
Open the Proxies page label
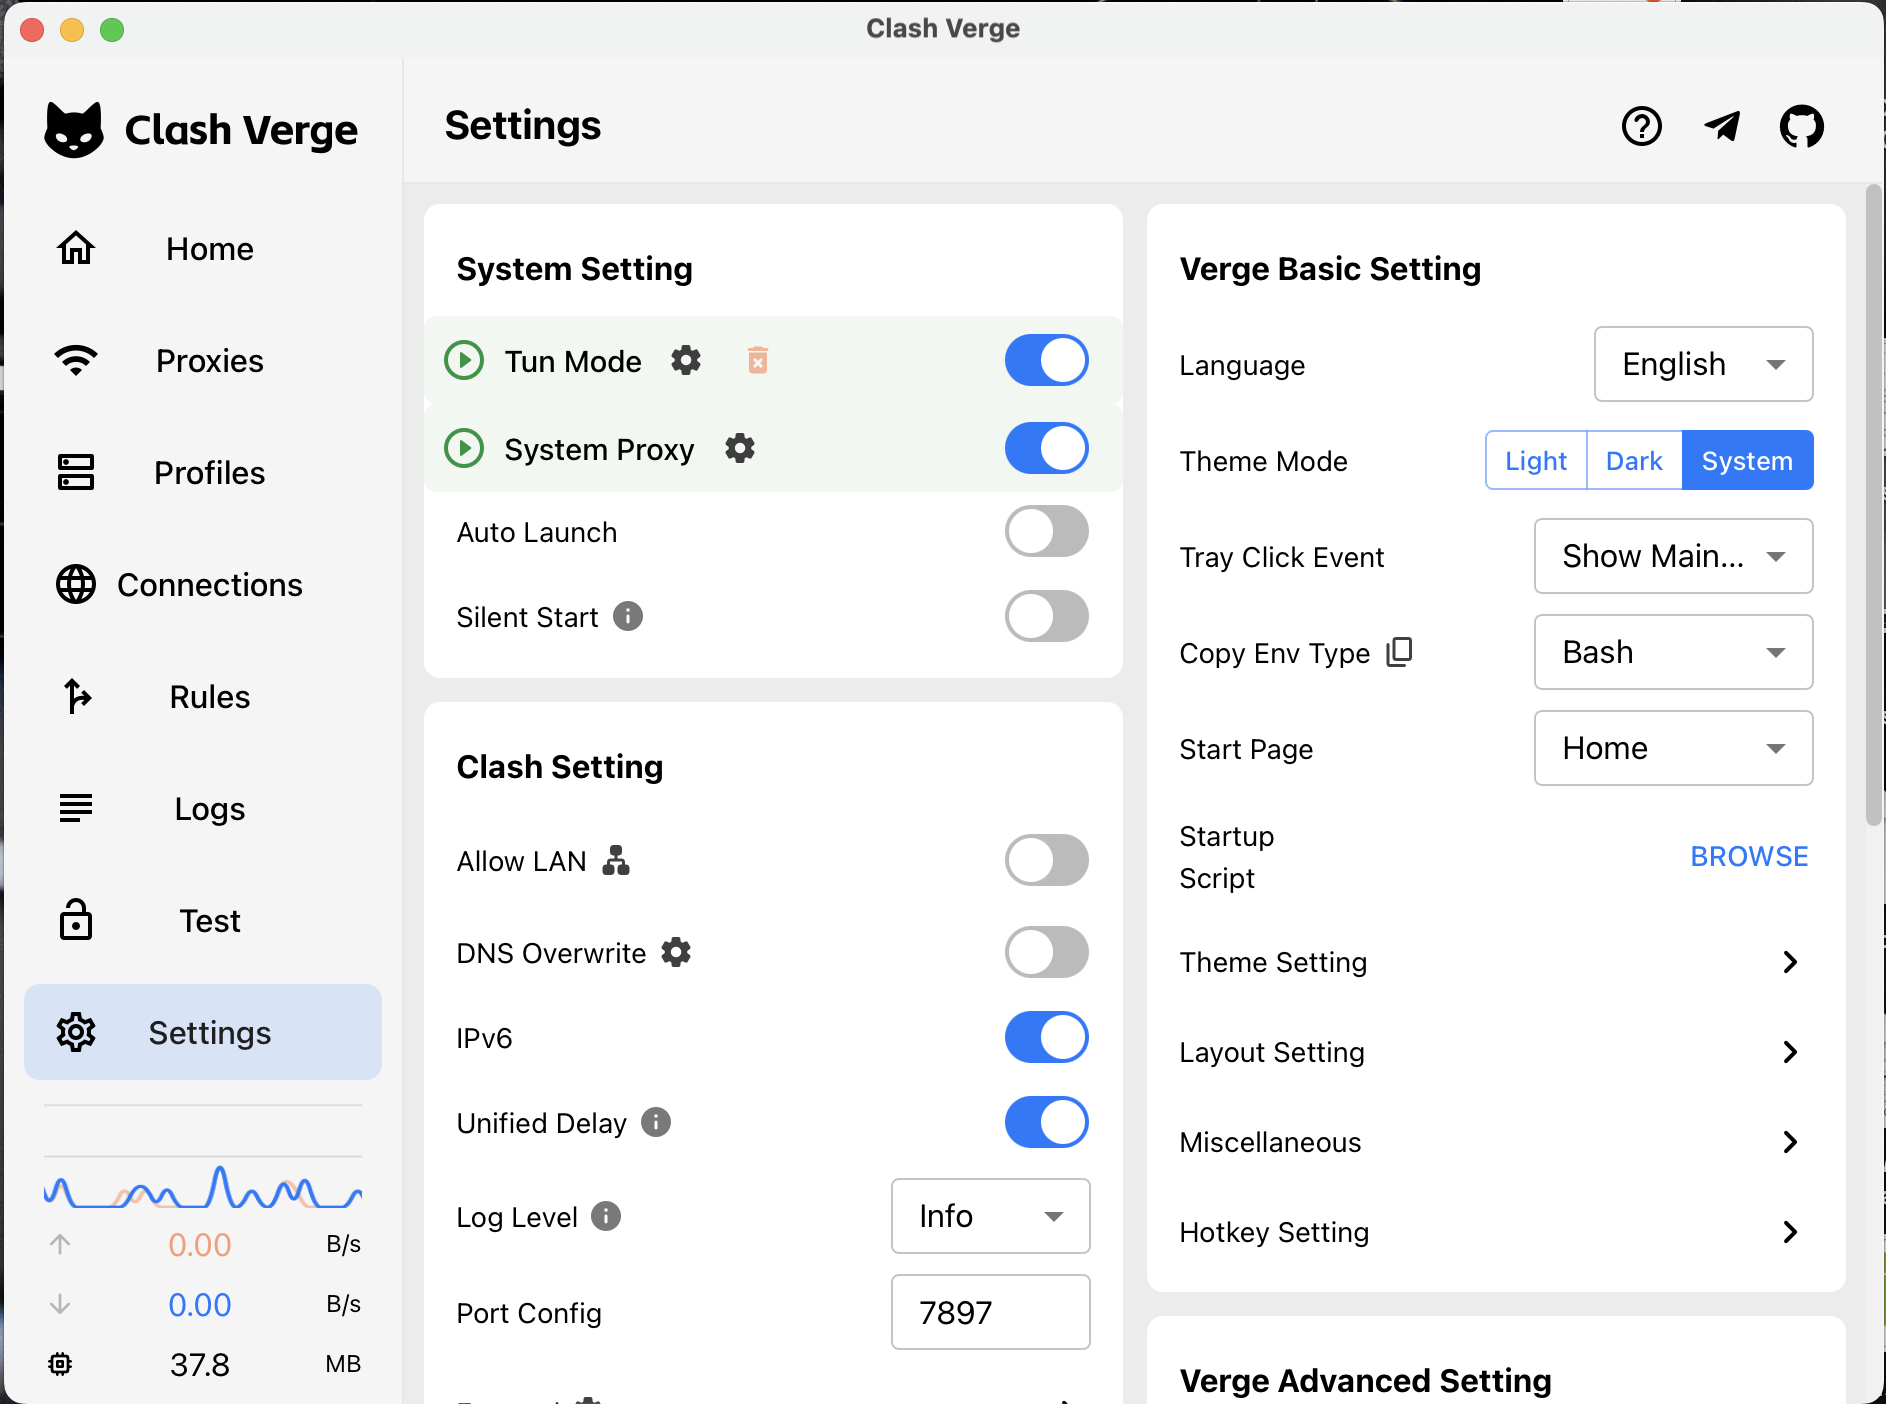210,361
